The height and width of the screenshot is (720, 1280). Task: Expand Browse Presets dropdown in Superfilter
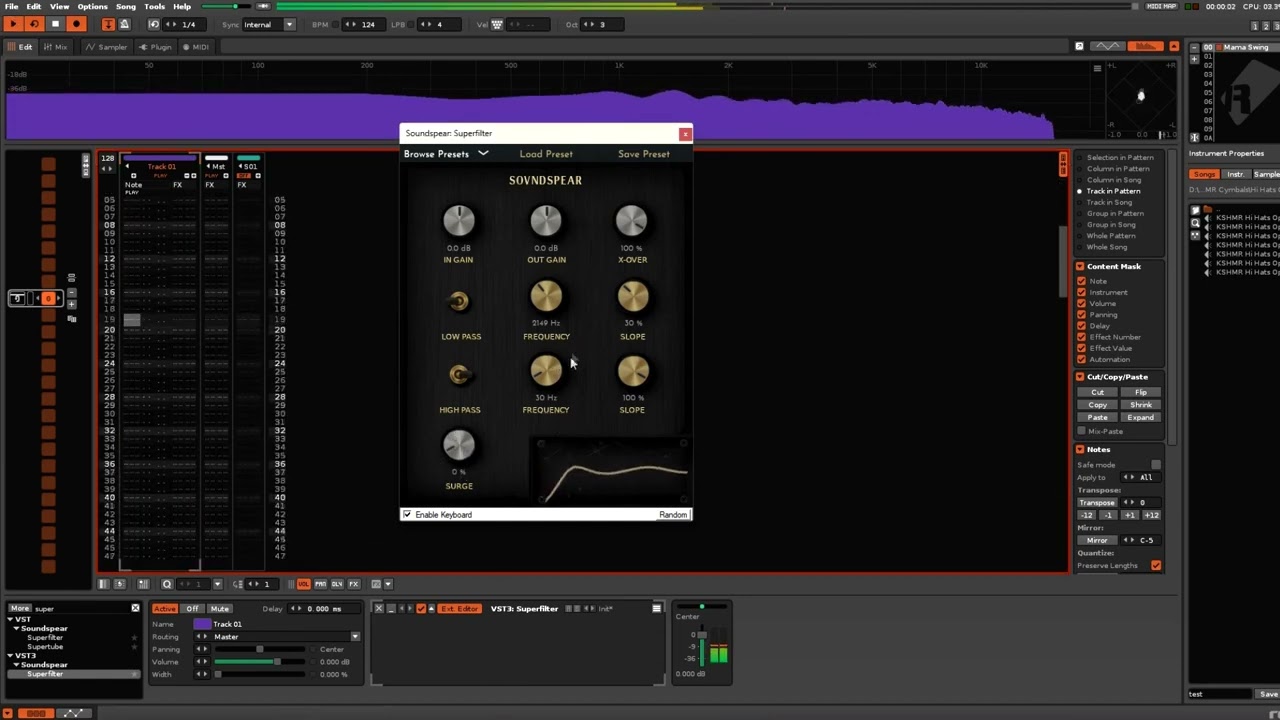(x=446, y=154)
